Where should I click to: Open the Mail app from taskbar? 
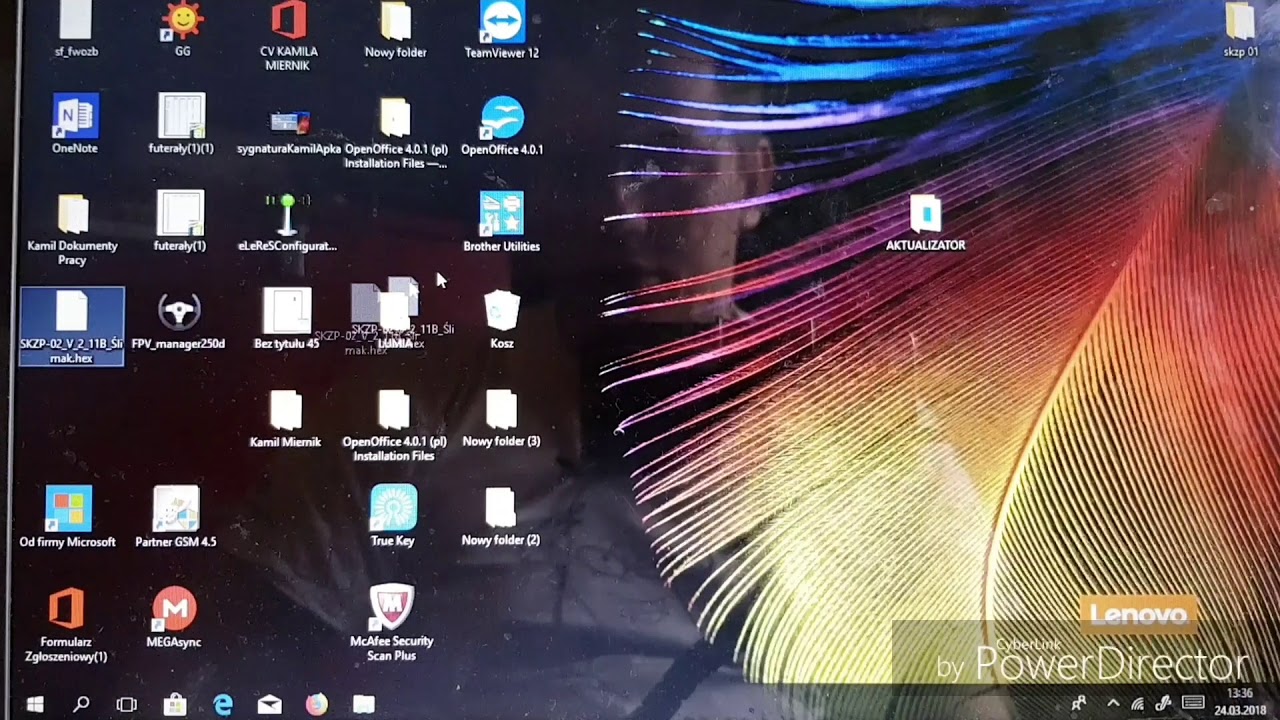tap(270, 704)
